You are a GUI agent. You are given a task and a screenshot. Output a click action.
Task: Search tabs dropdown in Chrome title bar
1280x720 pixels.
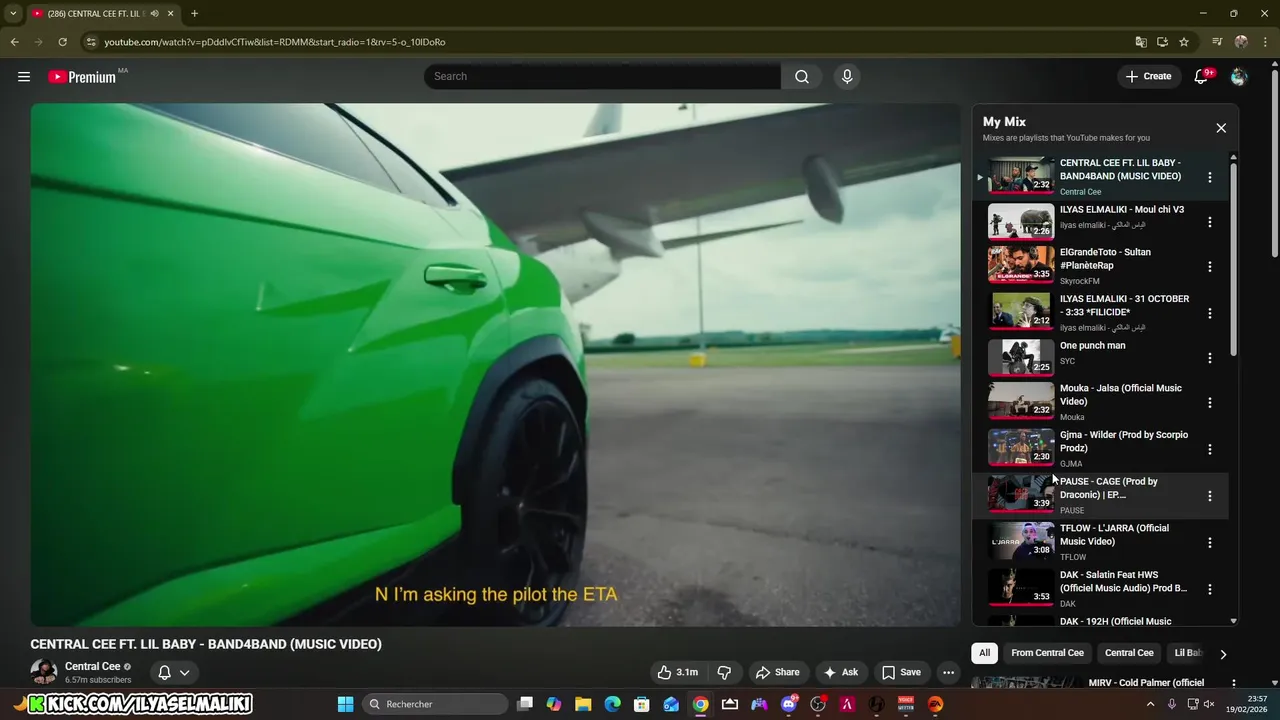(13, 13)
